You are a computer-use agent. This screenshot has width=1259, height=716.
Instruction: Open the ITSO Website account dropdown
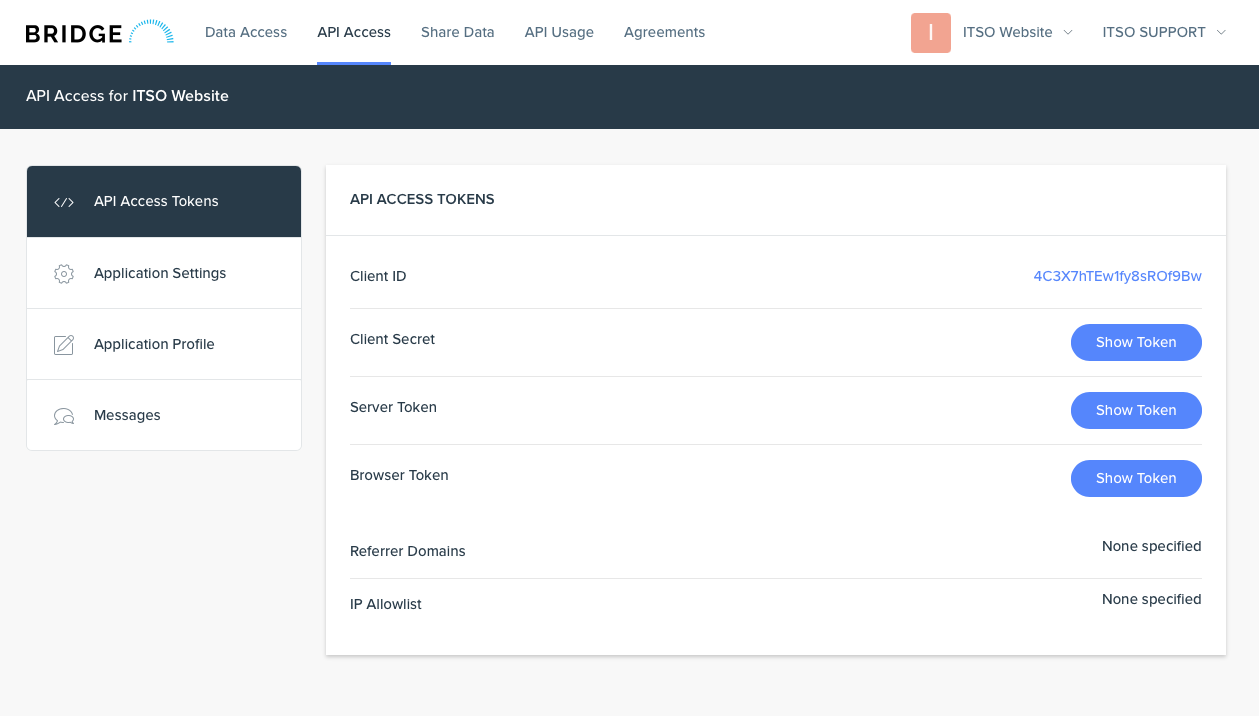click(x=1008, y=32)
